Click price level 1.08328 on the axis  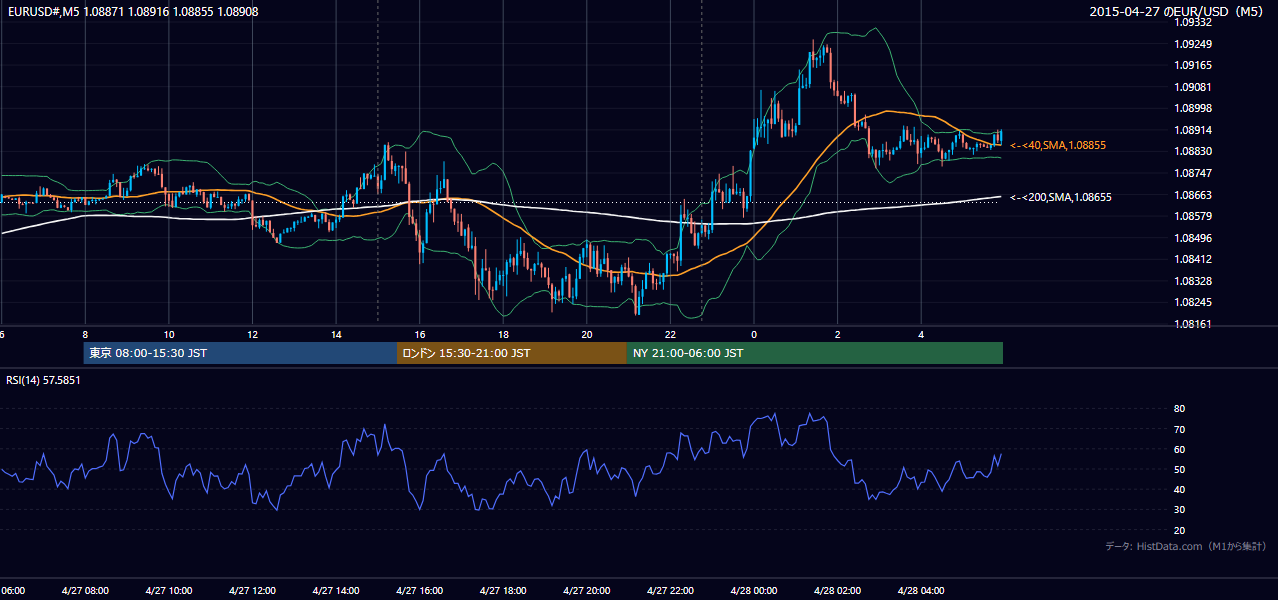pyautogui.click(x=1193, y=281)
